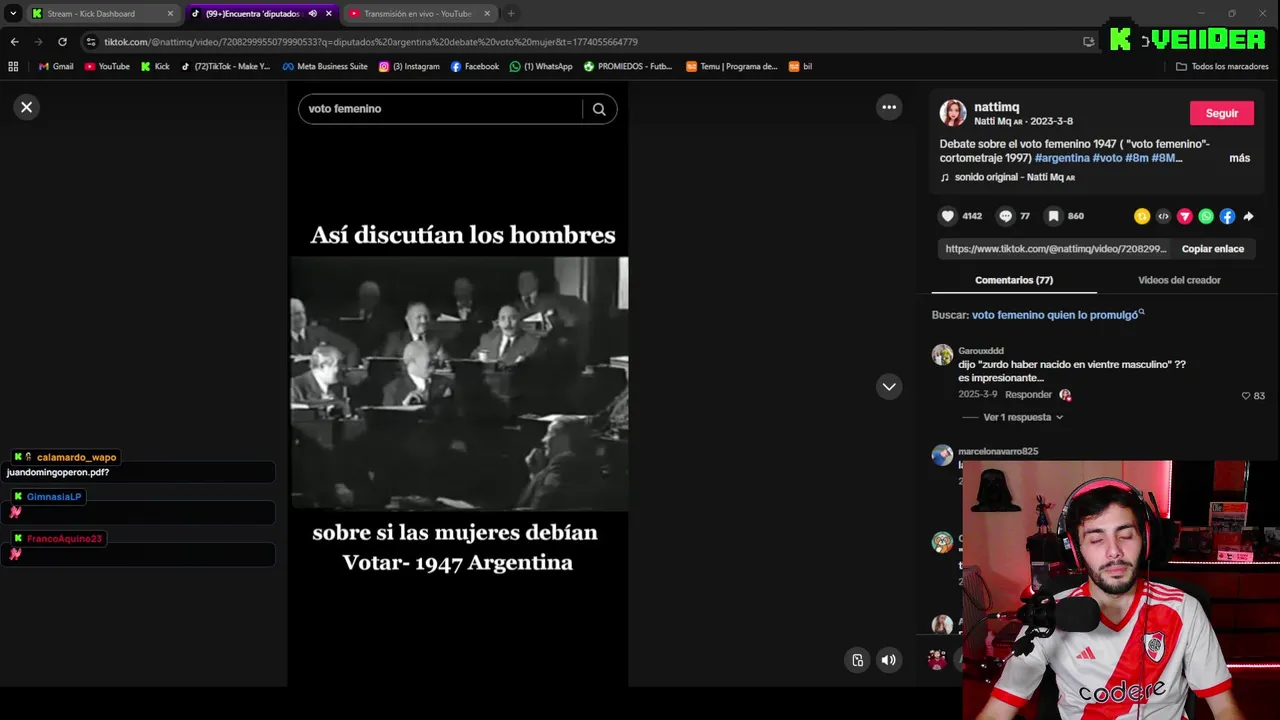
Task: Open the Temu bookmark
Action: [732, 67]
